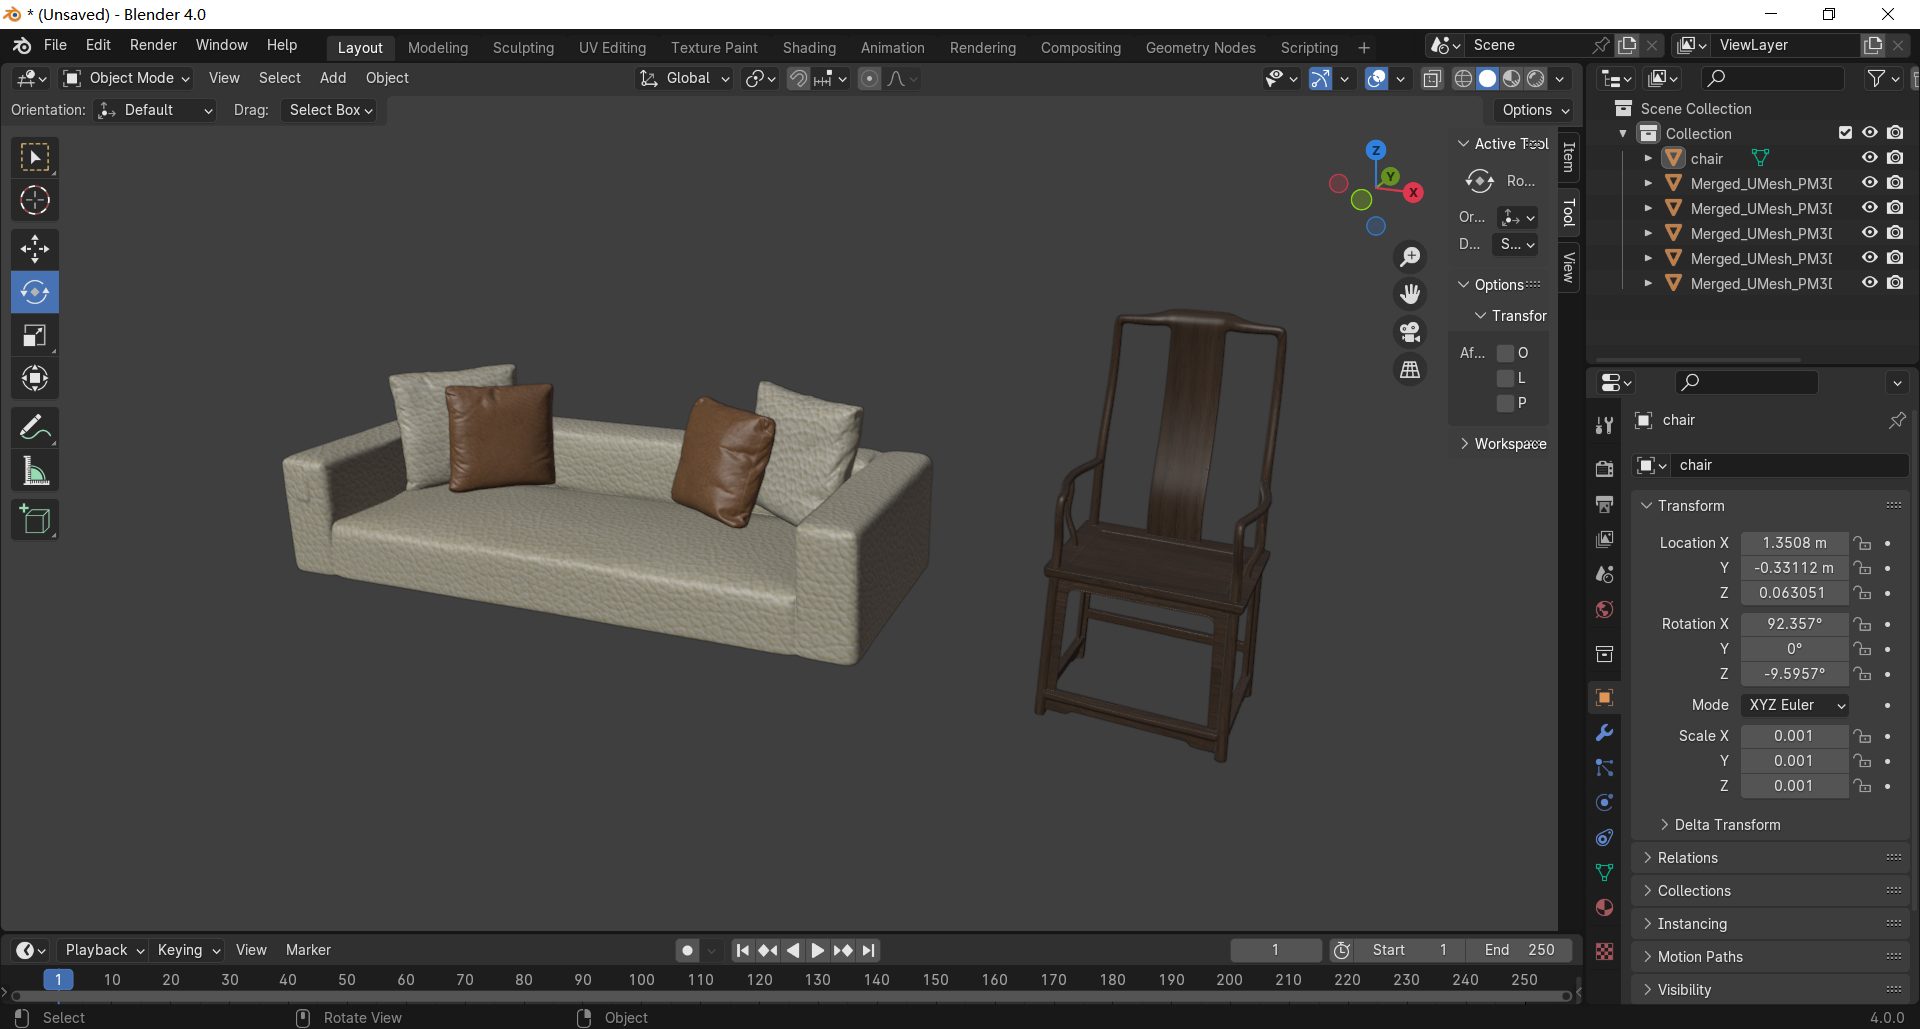Hide the chair object in the viewport
Image resolution: width=1920 pixels, height=1029 pixels.
1869,157
